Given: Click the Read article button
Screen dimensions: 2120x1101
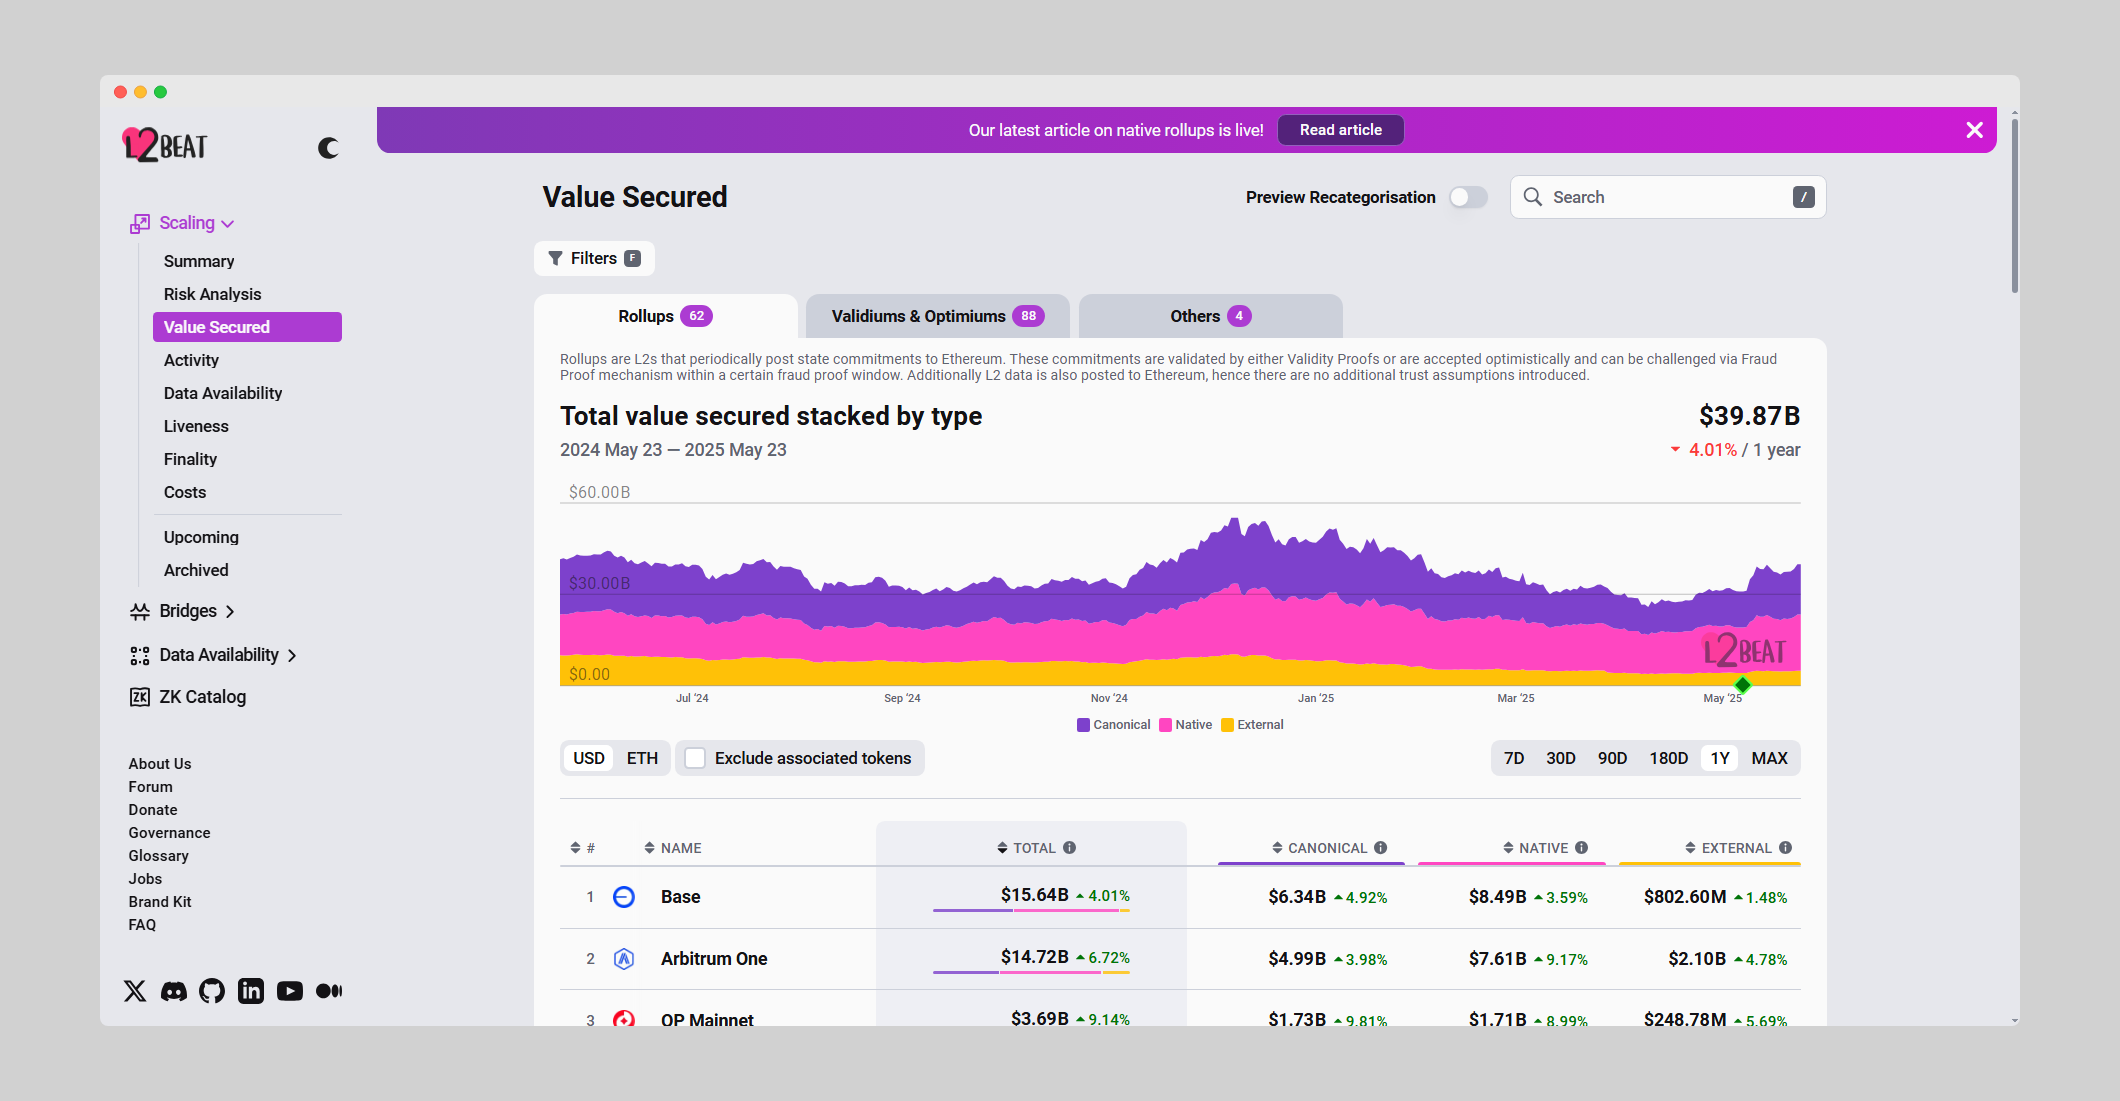Looking at the screenshot, I should [1340, 130].
